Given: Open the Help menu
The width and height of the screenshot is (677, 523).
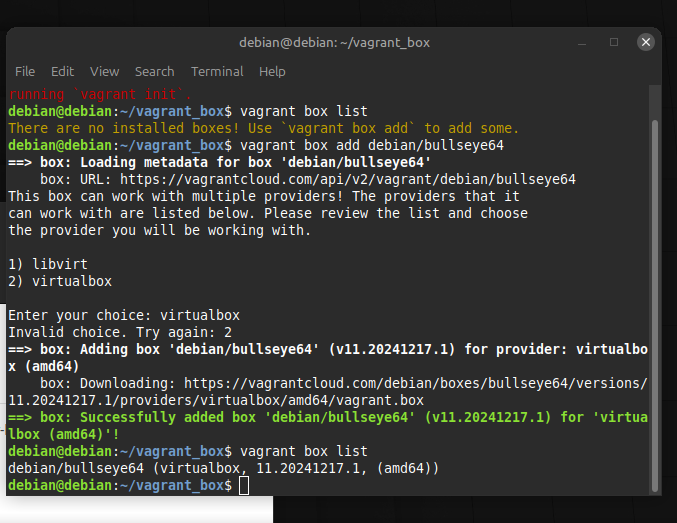Looking at the screenshot, I should pyautogui.click(x=272, y=71).
